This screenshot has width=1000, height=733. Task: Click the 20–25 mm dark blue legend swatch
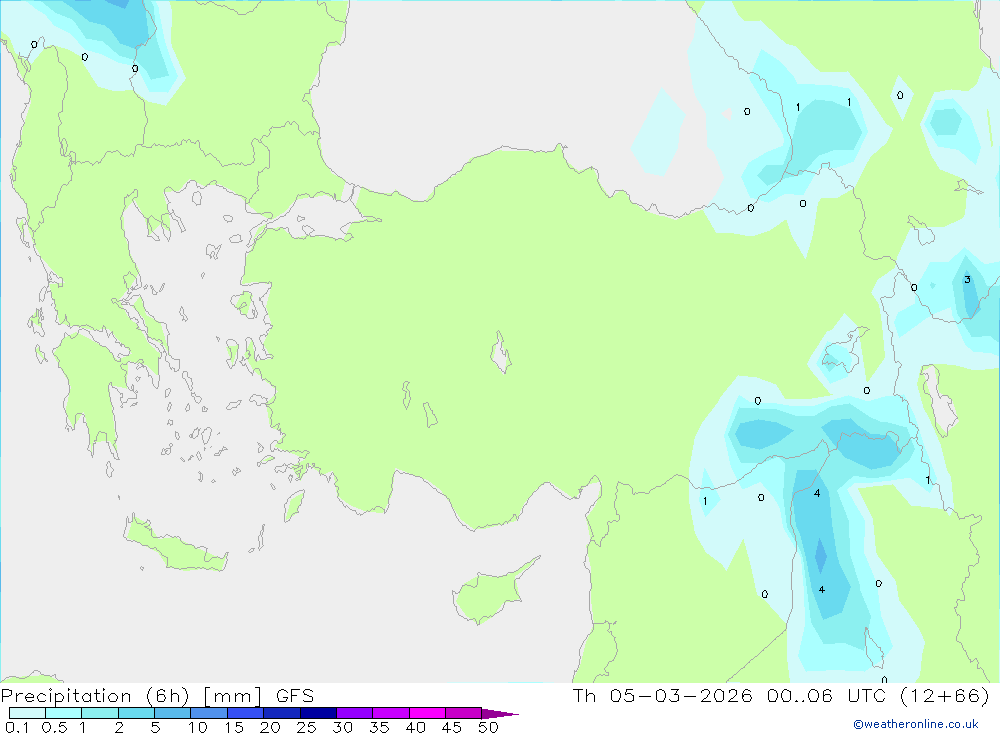pyautogui.click(x=281, y=713)
